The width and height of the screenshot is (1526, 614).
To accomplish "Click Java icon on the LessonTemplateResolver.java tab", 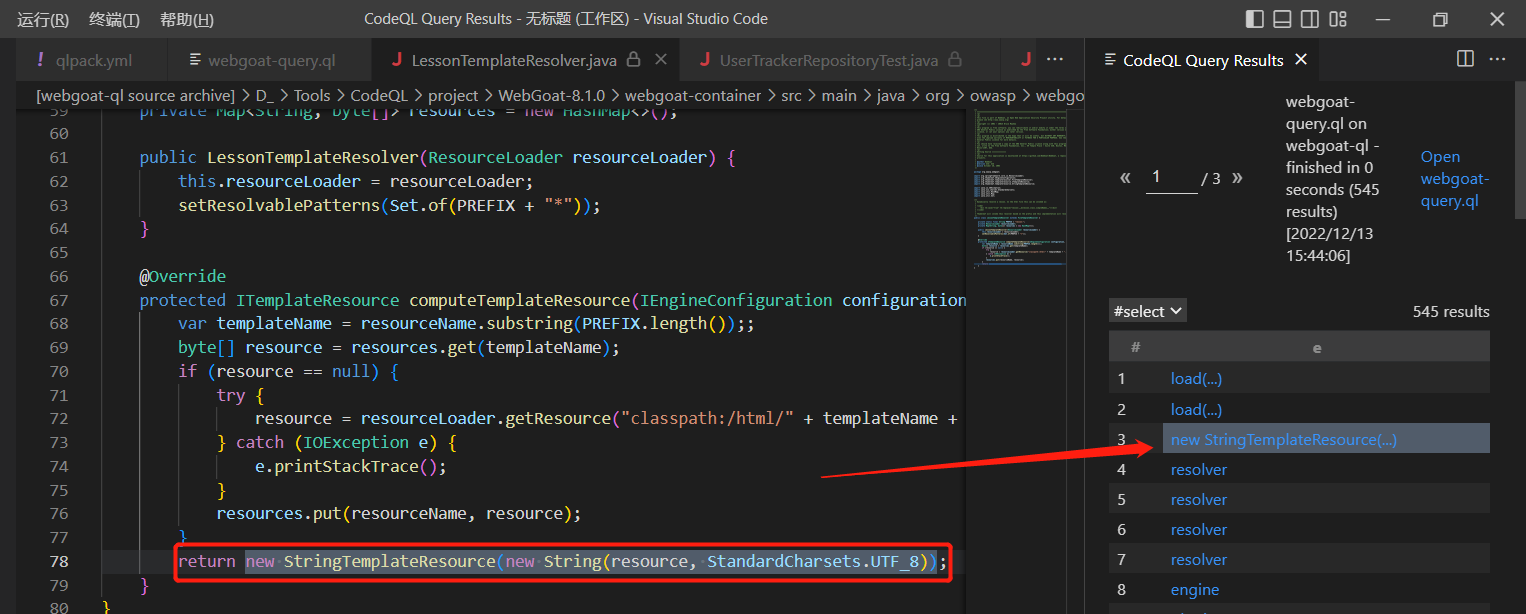I will tap(398, 60).
